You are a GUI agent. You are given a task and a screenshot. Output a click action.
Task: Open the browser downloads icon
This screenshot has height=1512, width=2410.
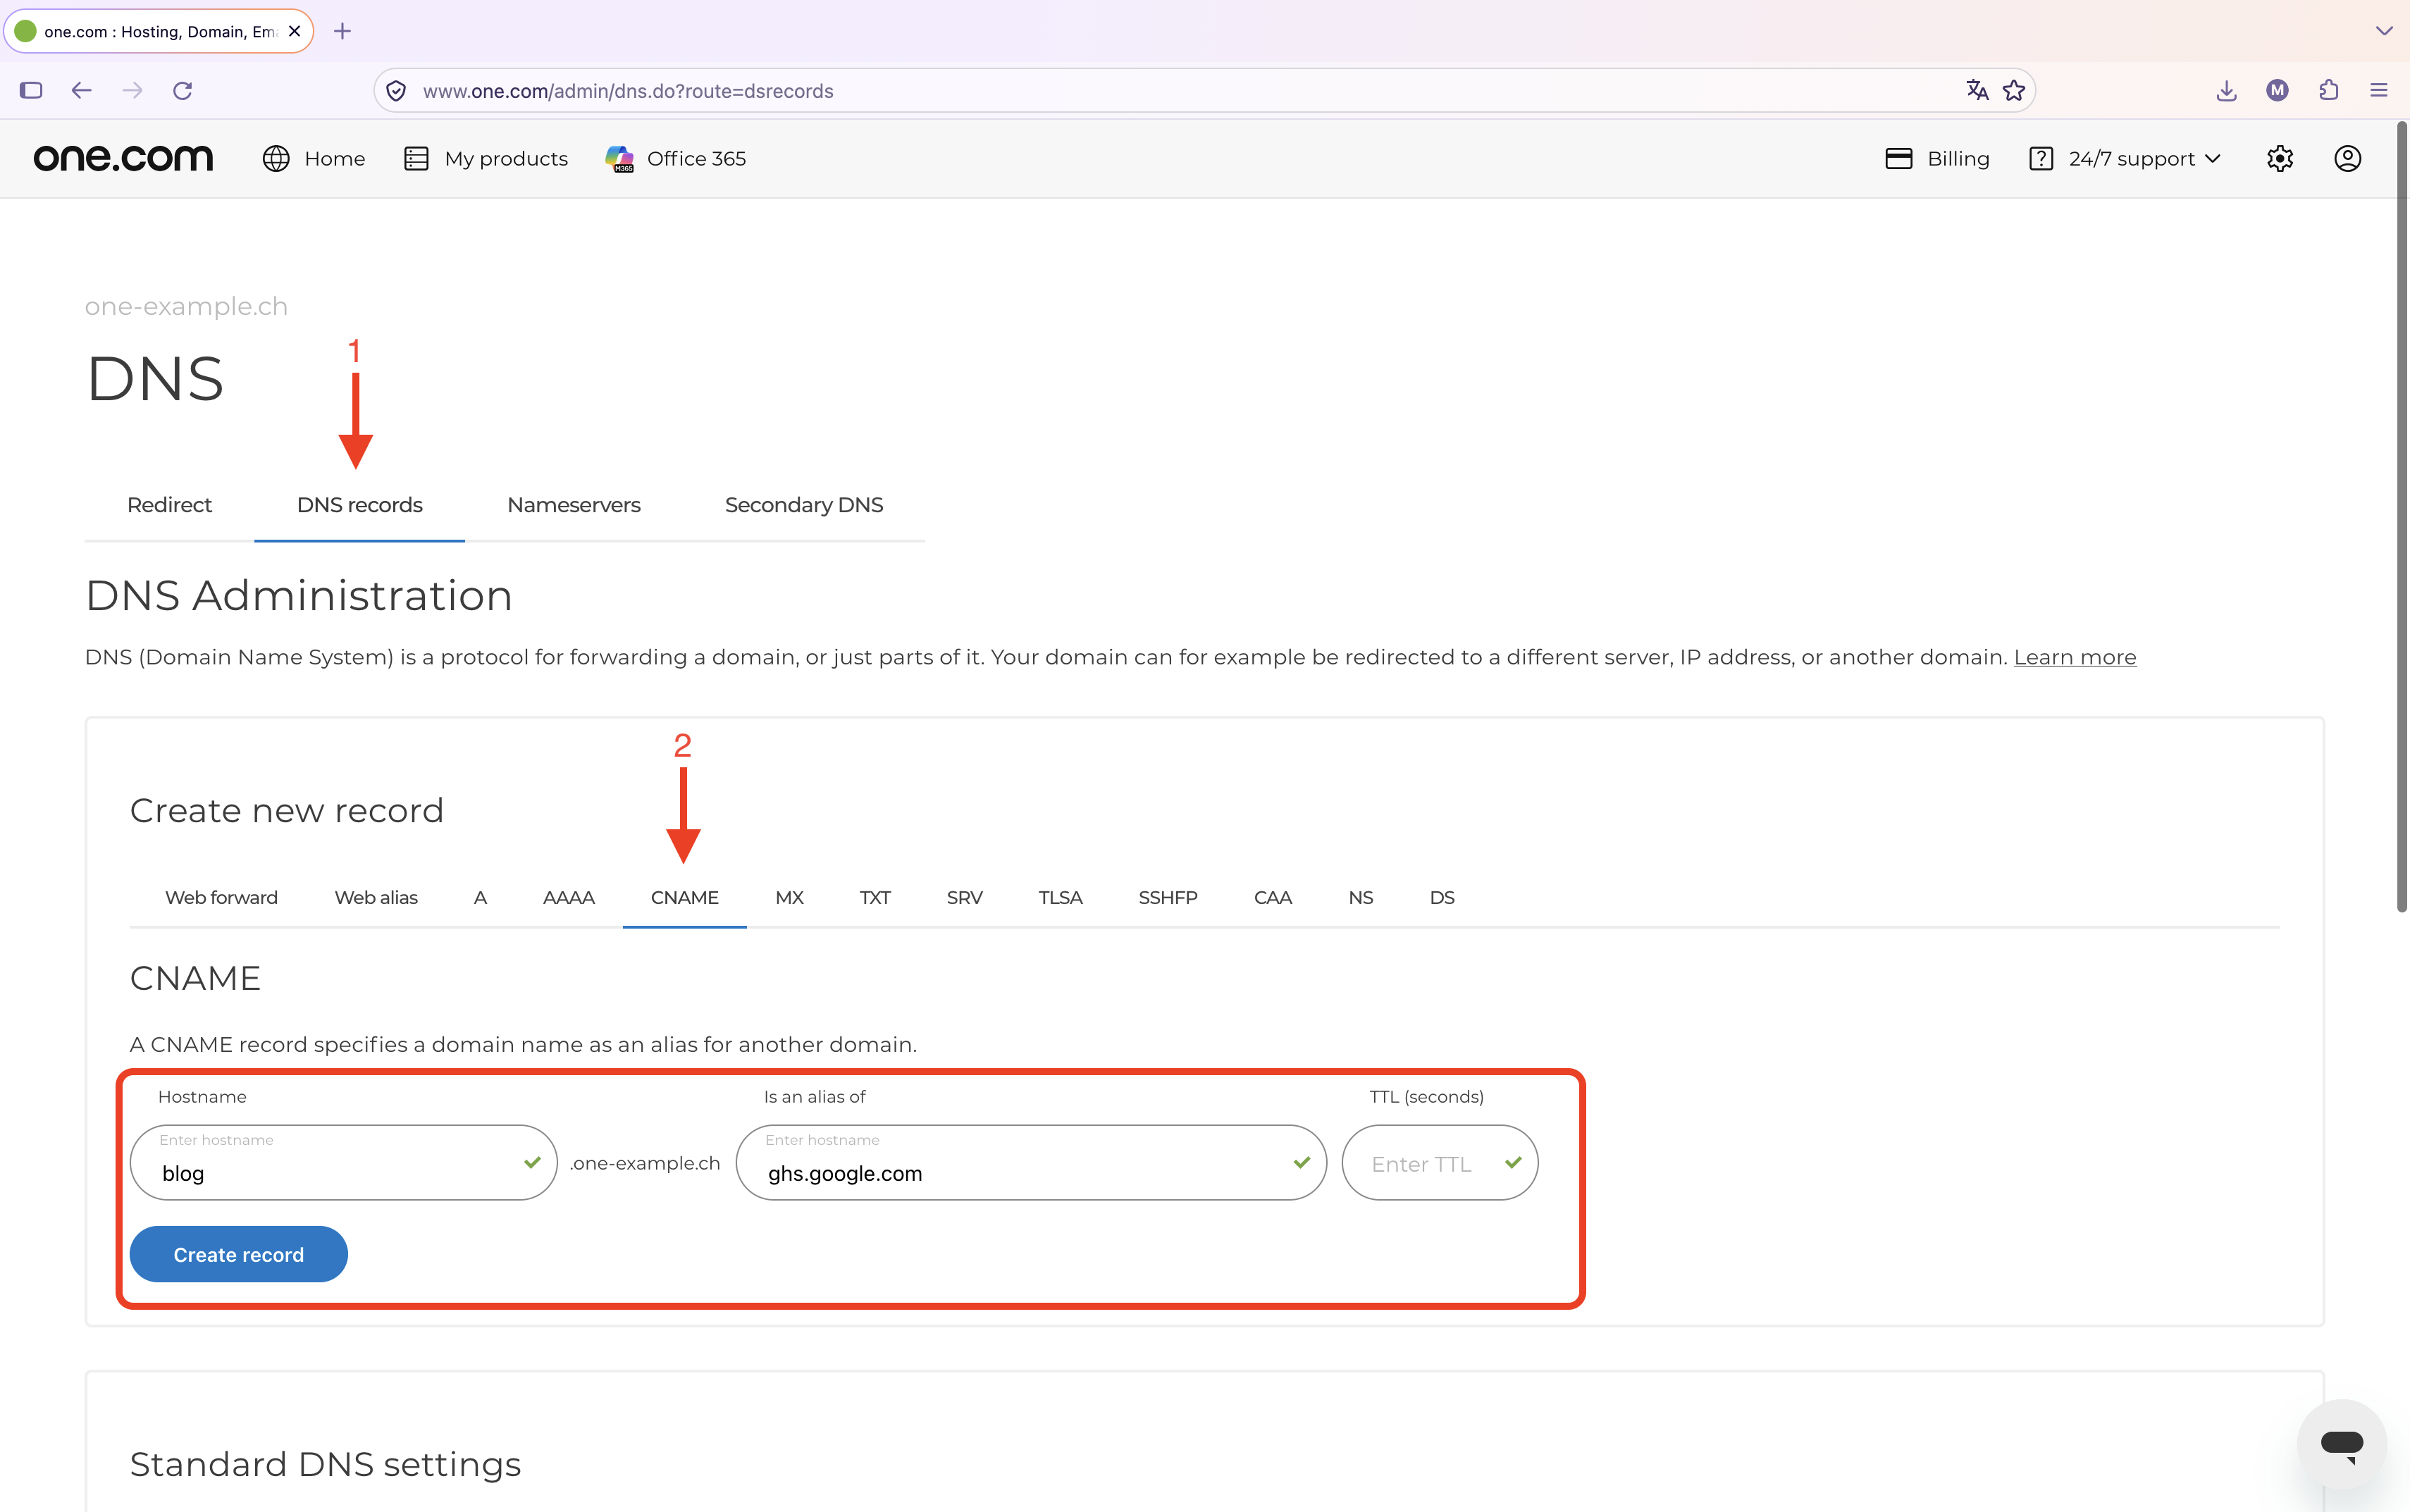[x=2227, y=90]
